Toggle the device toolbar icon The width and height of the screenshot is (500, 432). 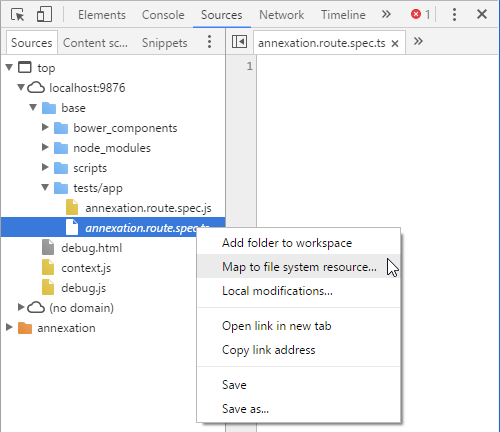point(44,15)
